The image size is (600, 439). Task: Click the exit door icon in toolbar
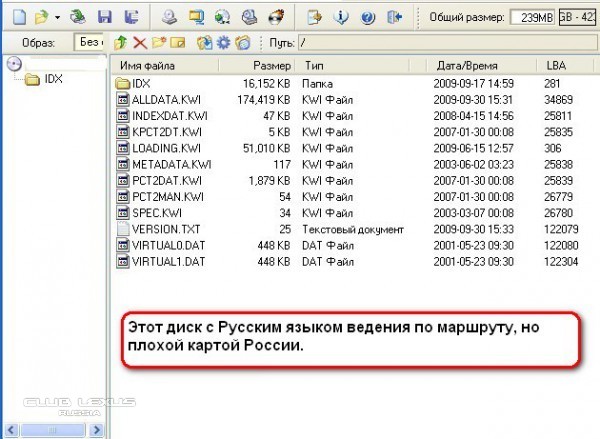coord(394,17)
